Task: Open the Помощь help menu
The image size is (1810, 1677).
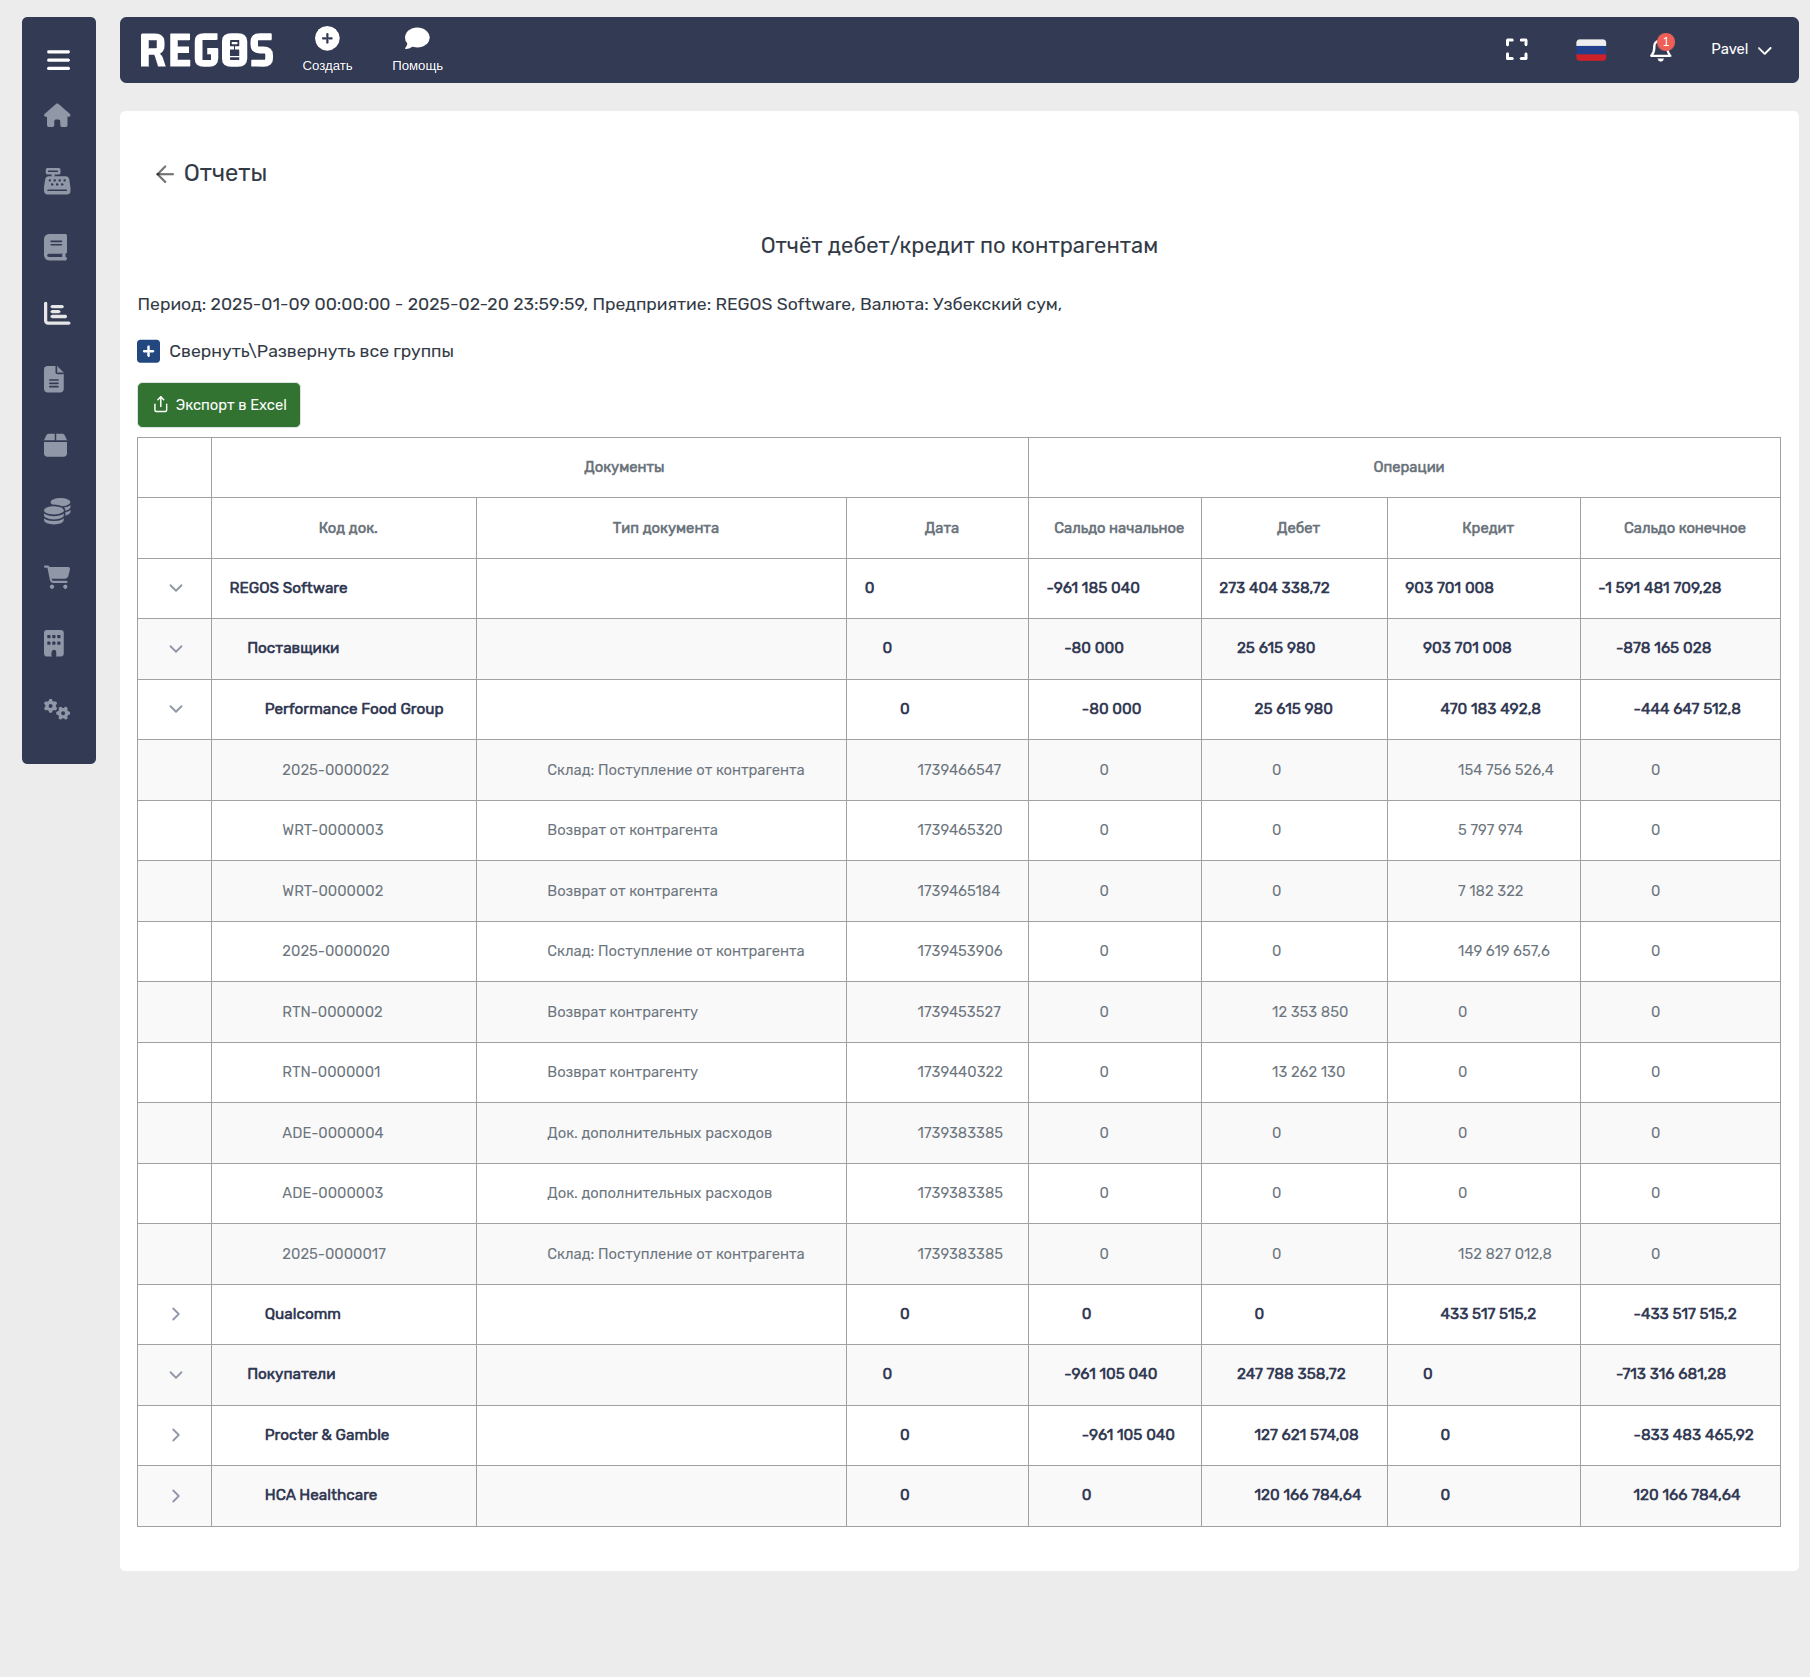Action: (417, 49)
